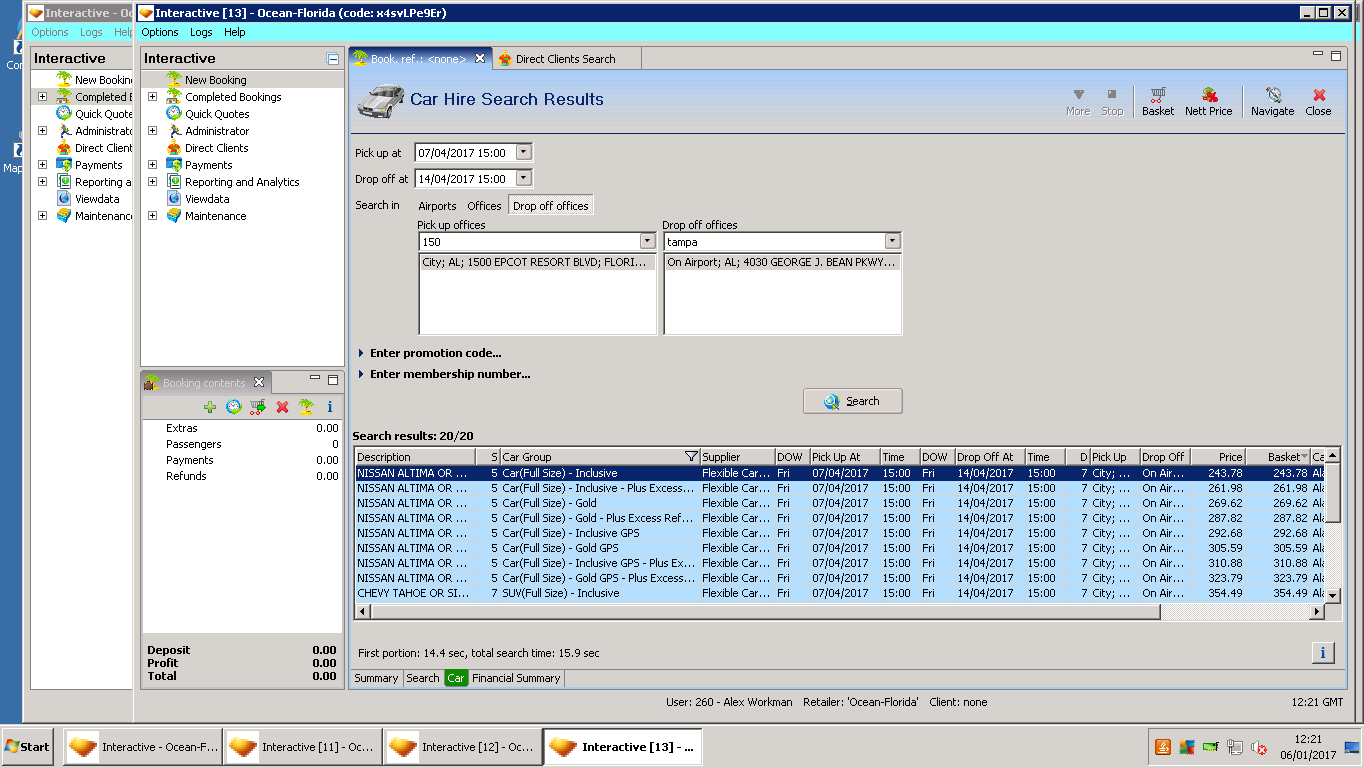This screenshot has height=768, width=1364.
Task: Sort results by Supplier column header
Action: pos(737,457)
